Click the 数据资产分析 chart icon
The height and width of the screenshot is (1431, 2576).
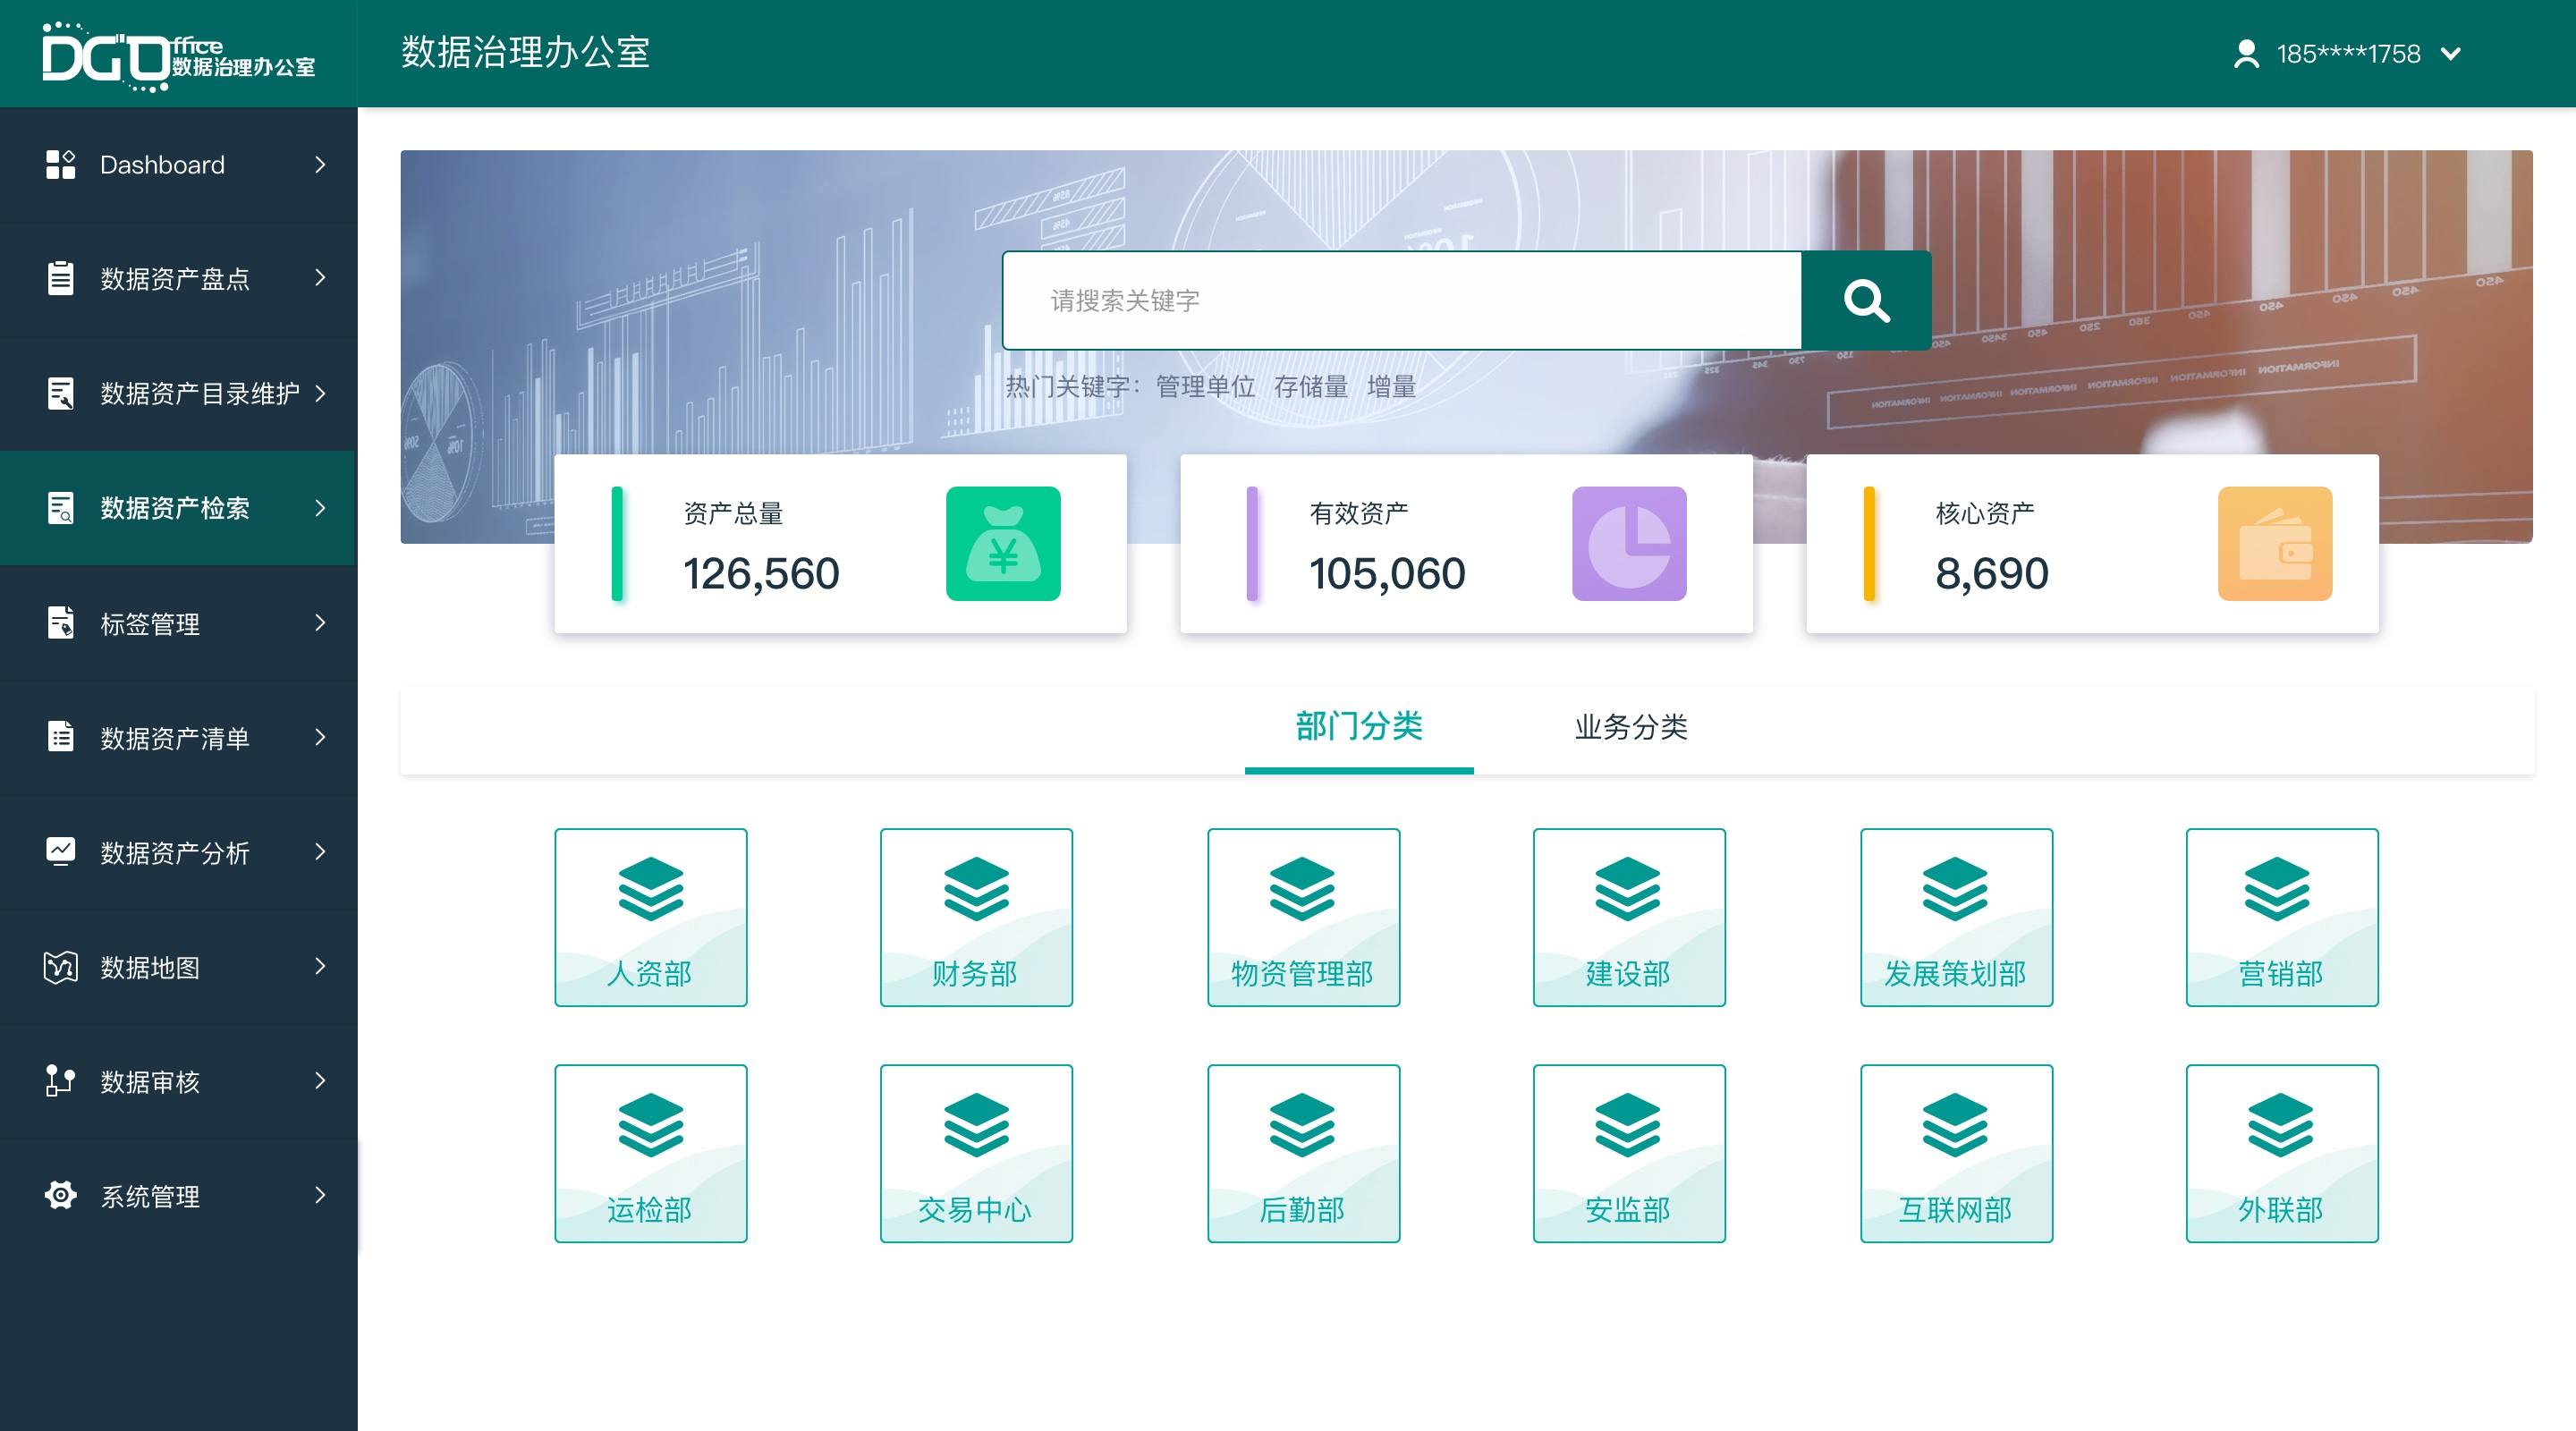pos(60,852)
